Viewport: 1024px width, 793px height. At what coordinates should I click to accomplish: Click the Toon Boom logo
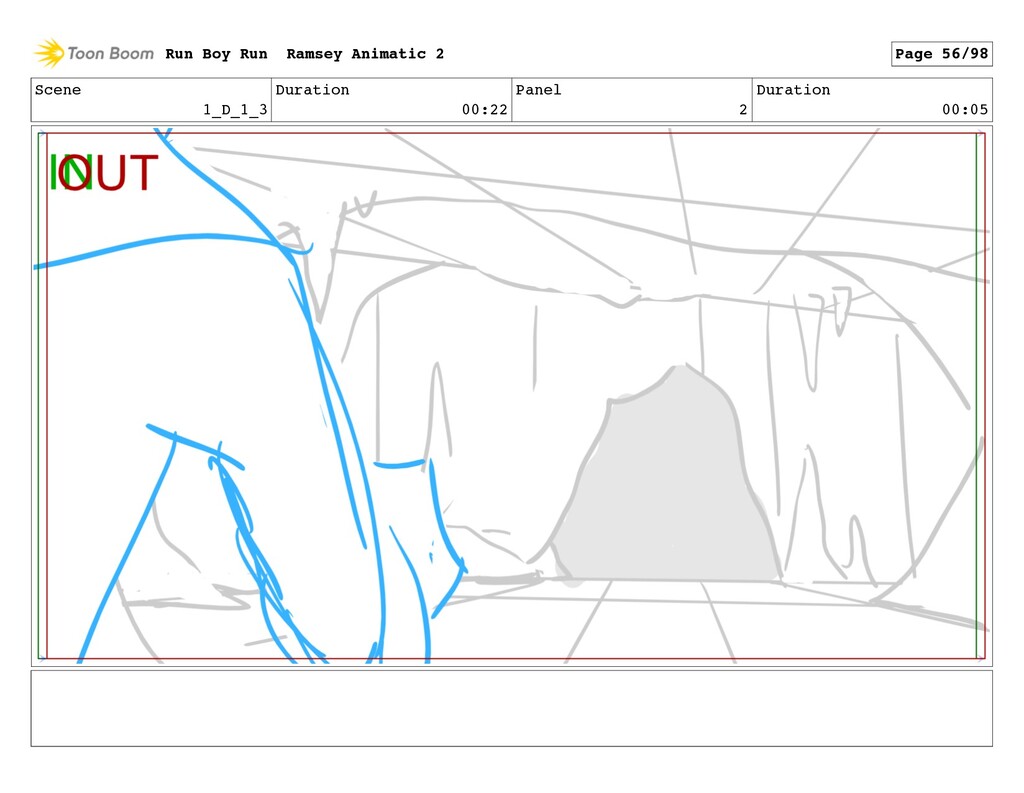[94, 53]
